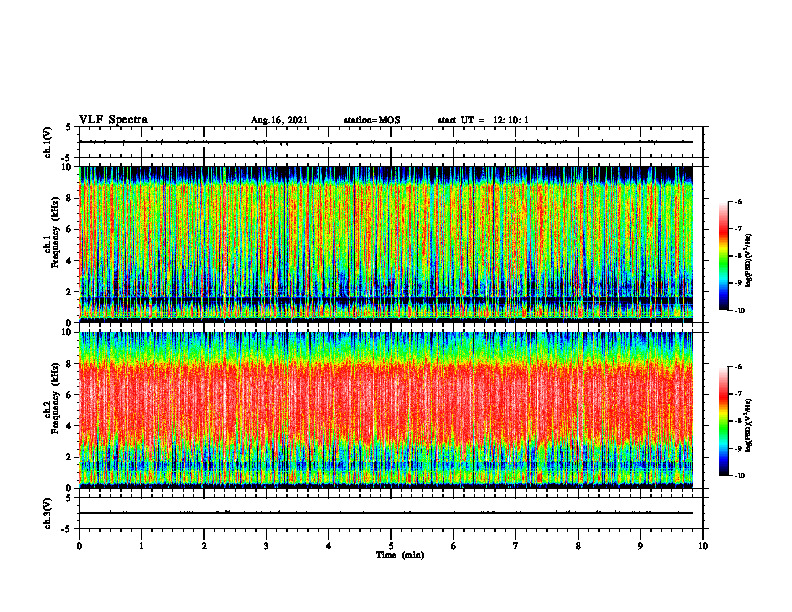Click the time axis tick label "10"
Viewport: 792px width, 612px height.
point(703,546)
